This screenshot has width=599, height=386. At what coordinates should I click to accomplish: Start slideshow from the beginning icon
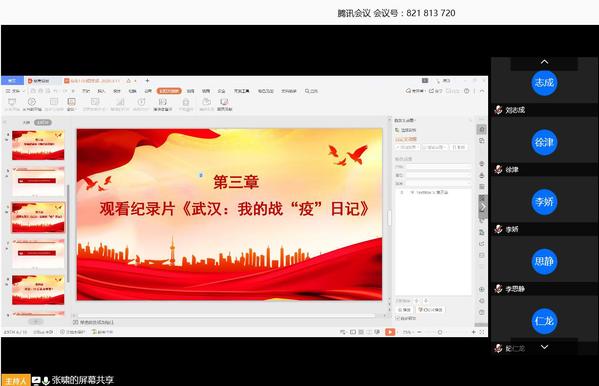point(12,102)
